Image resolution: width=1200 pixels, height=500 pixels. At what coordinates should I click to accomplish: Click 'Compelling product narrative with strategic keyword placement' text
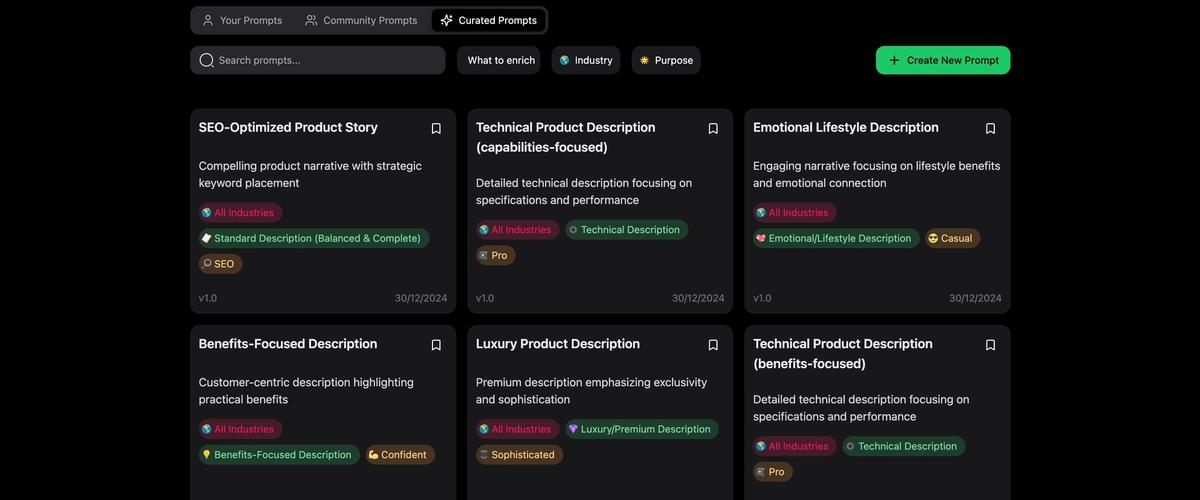pyautogui.click(x=310, y=175)
